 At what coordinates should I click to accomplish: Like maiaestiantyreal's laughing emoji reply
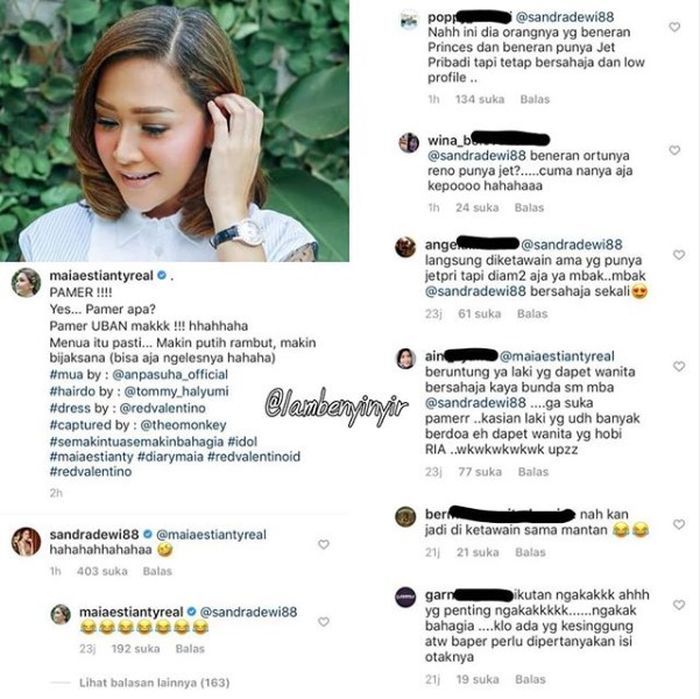point(324,622)
